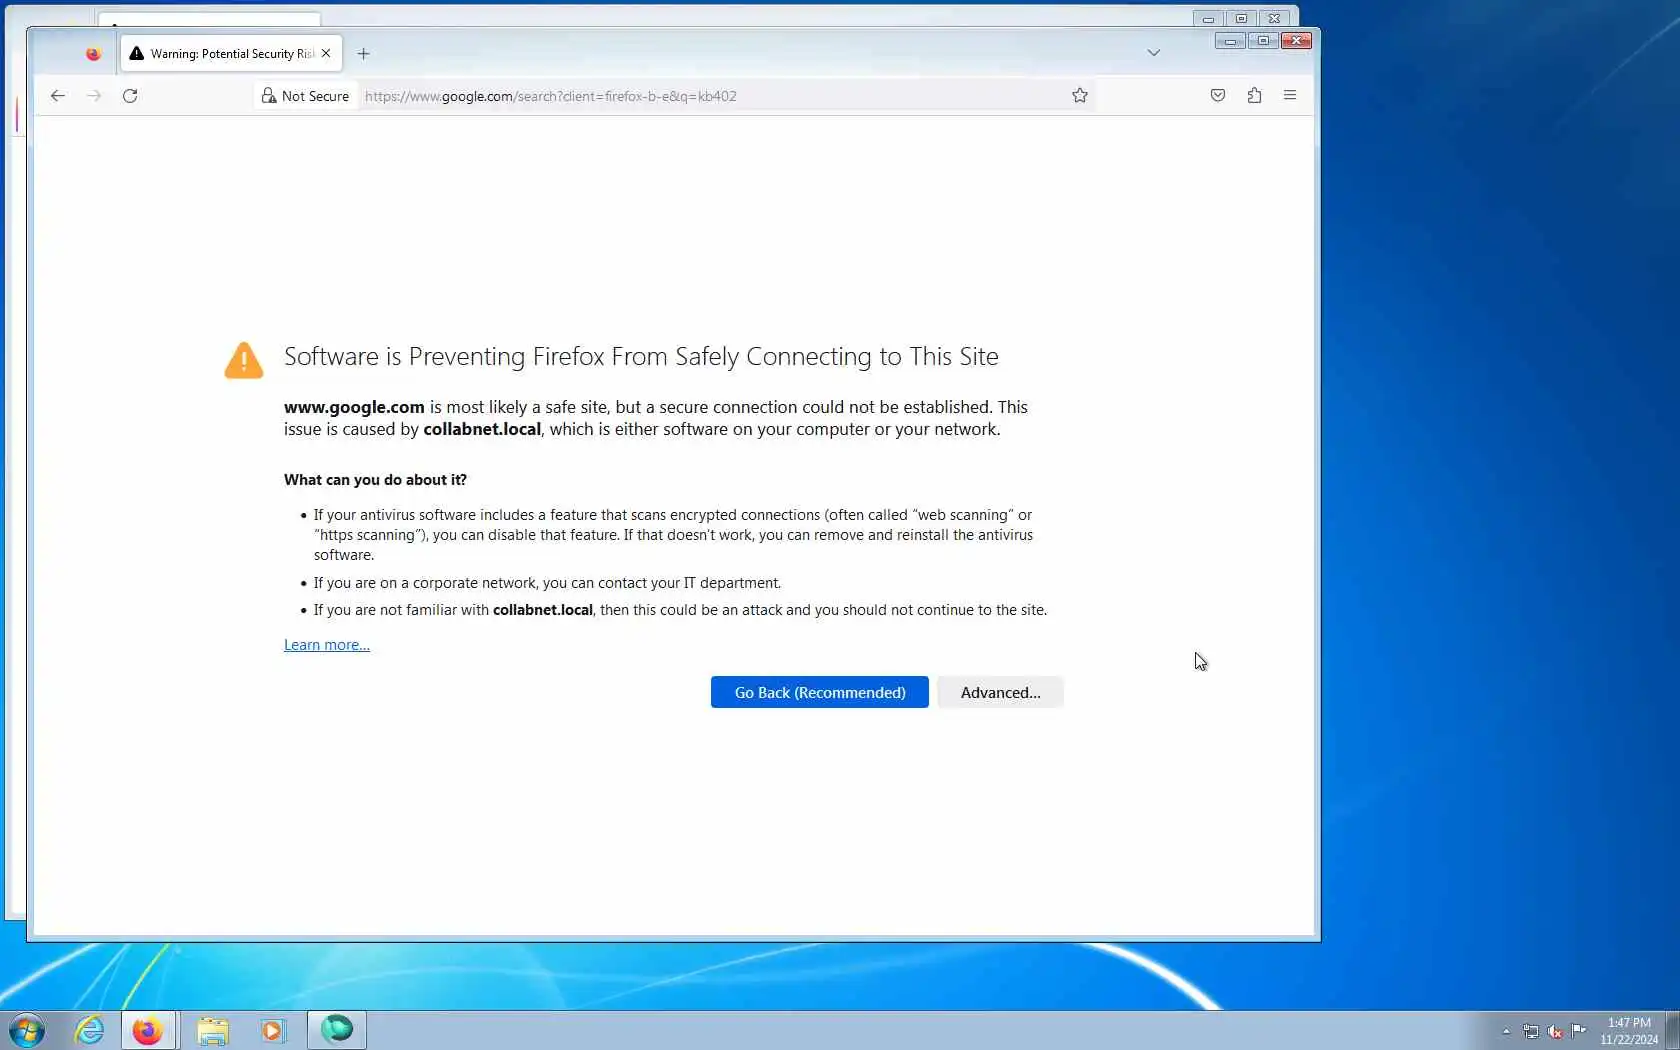The height and width of the screenshot is (1050, 1680).
Task: Click the muted volume tray icon
Action: (x=1555, y=1031)
